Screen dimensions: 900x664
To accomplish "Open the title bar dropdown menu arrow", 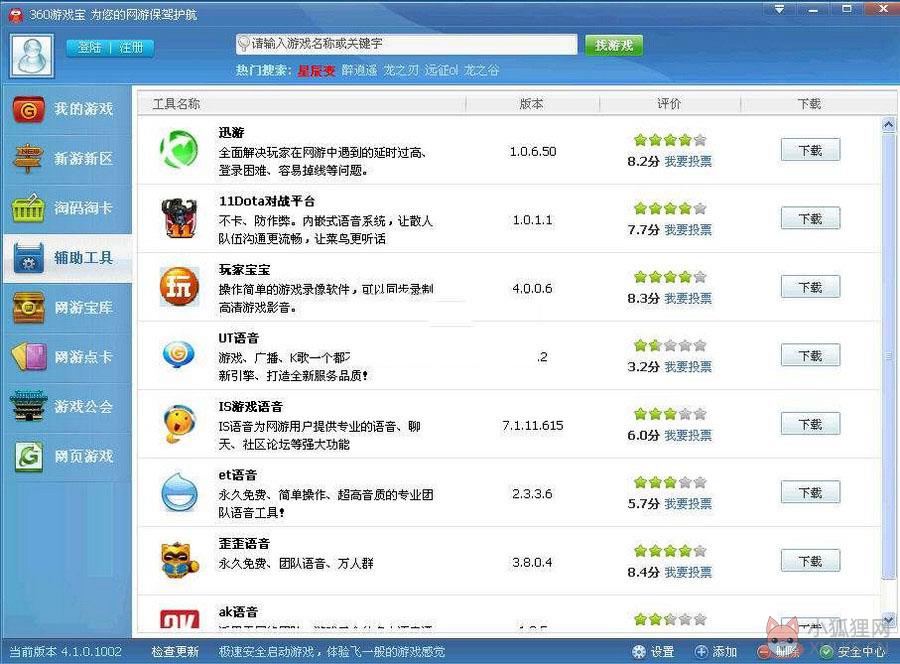I will coord(779,9).
